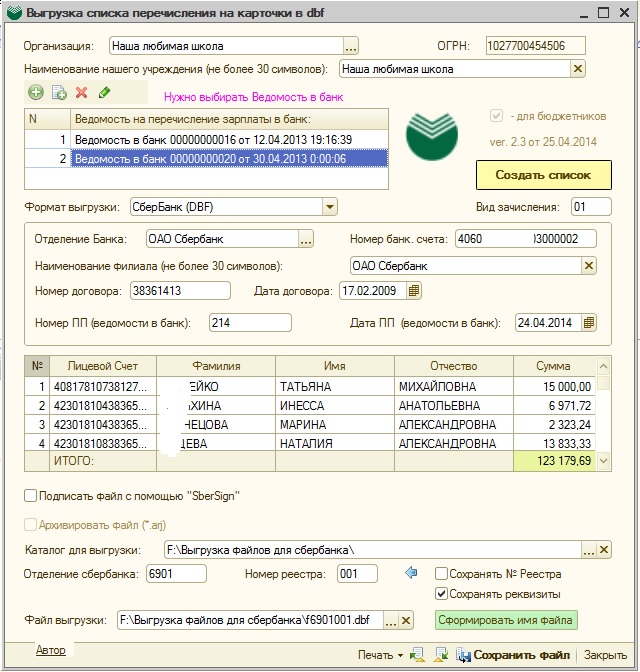Click the Фамилия column header
Viewport: 640px width, 672px height.
click(216, 366)
